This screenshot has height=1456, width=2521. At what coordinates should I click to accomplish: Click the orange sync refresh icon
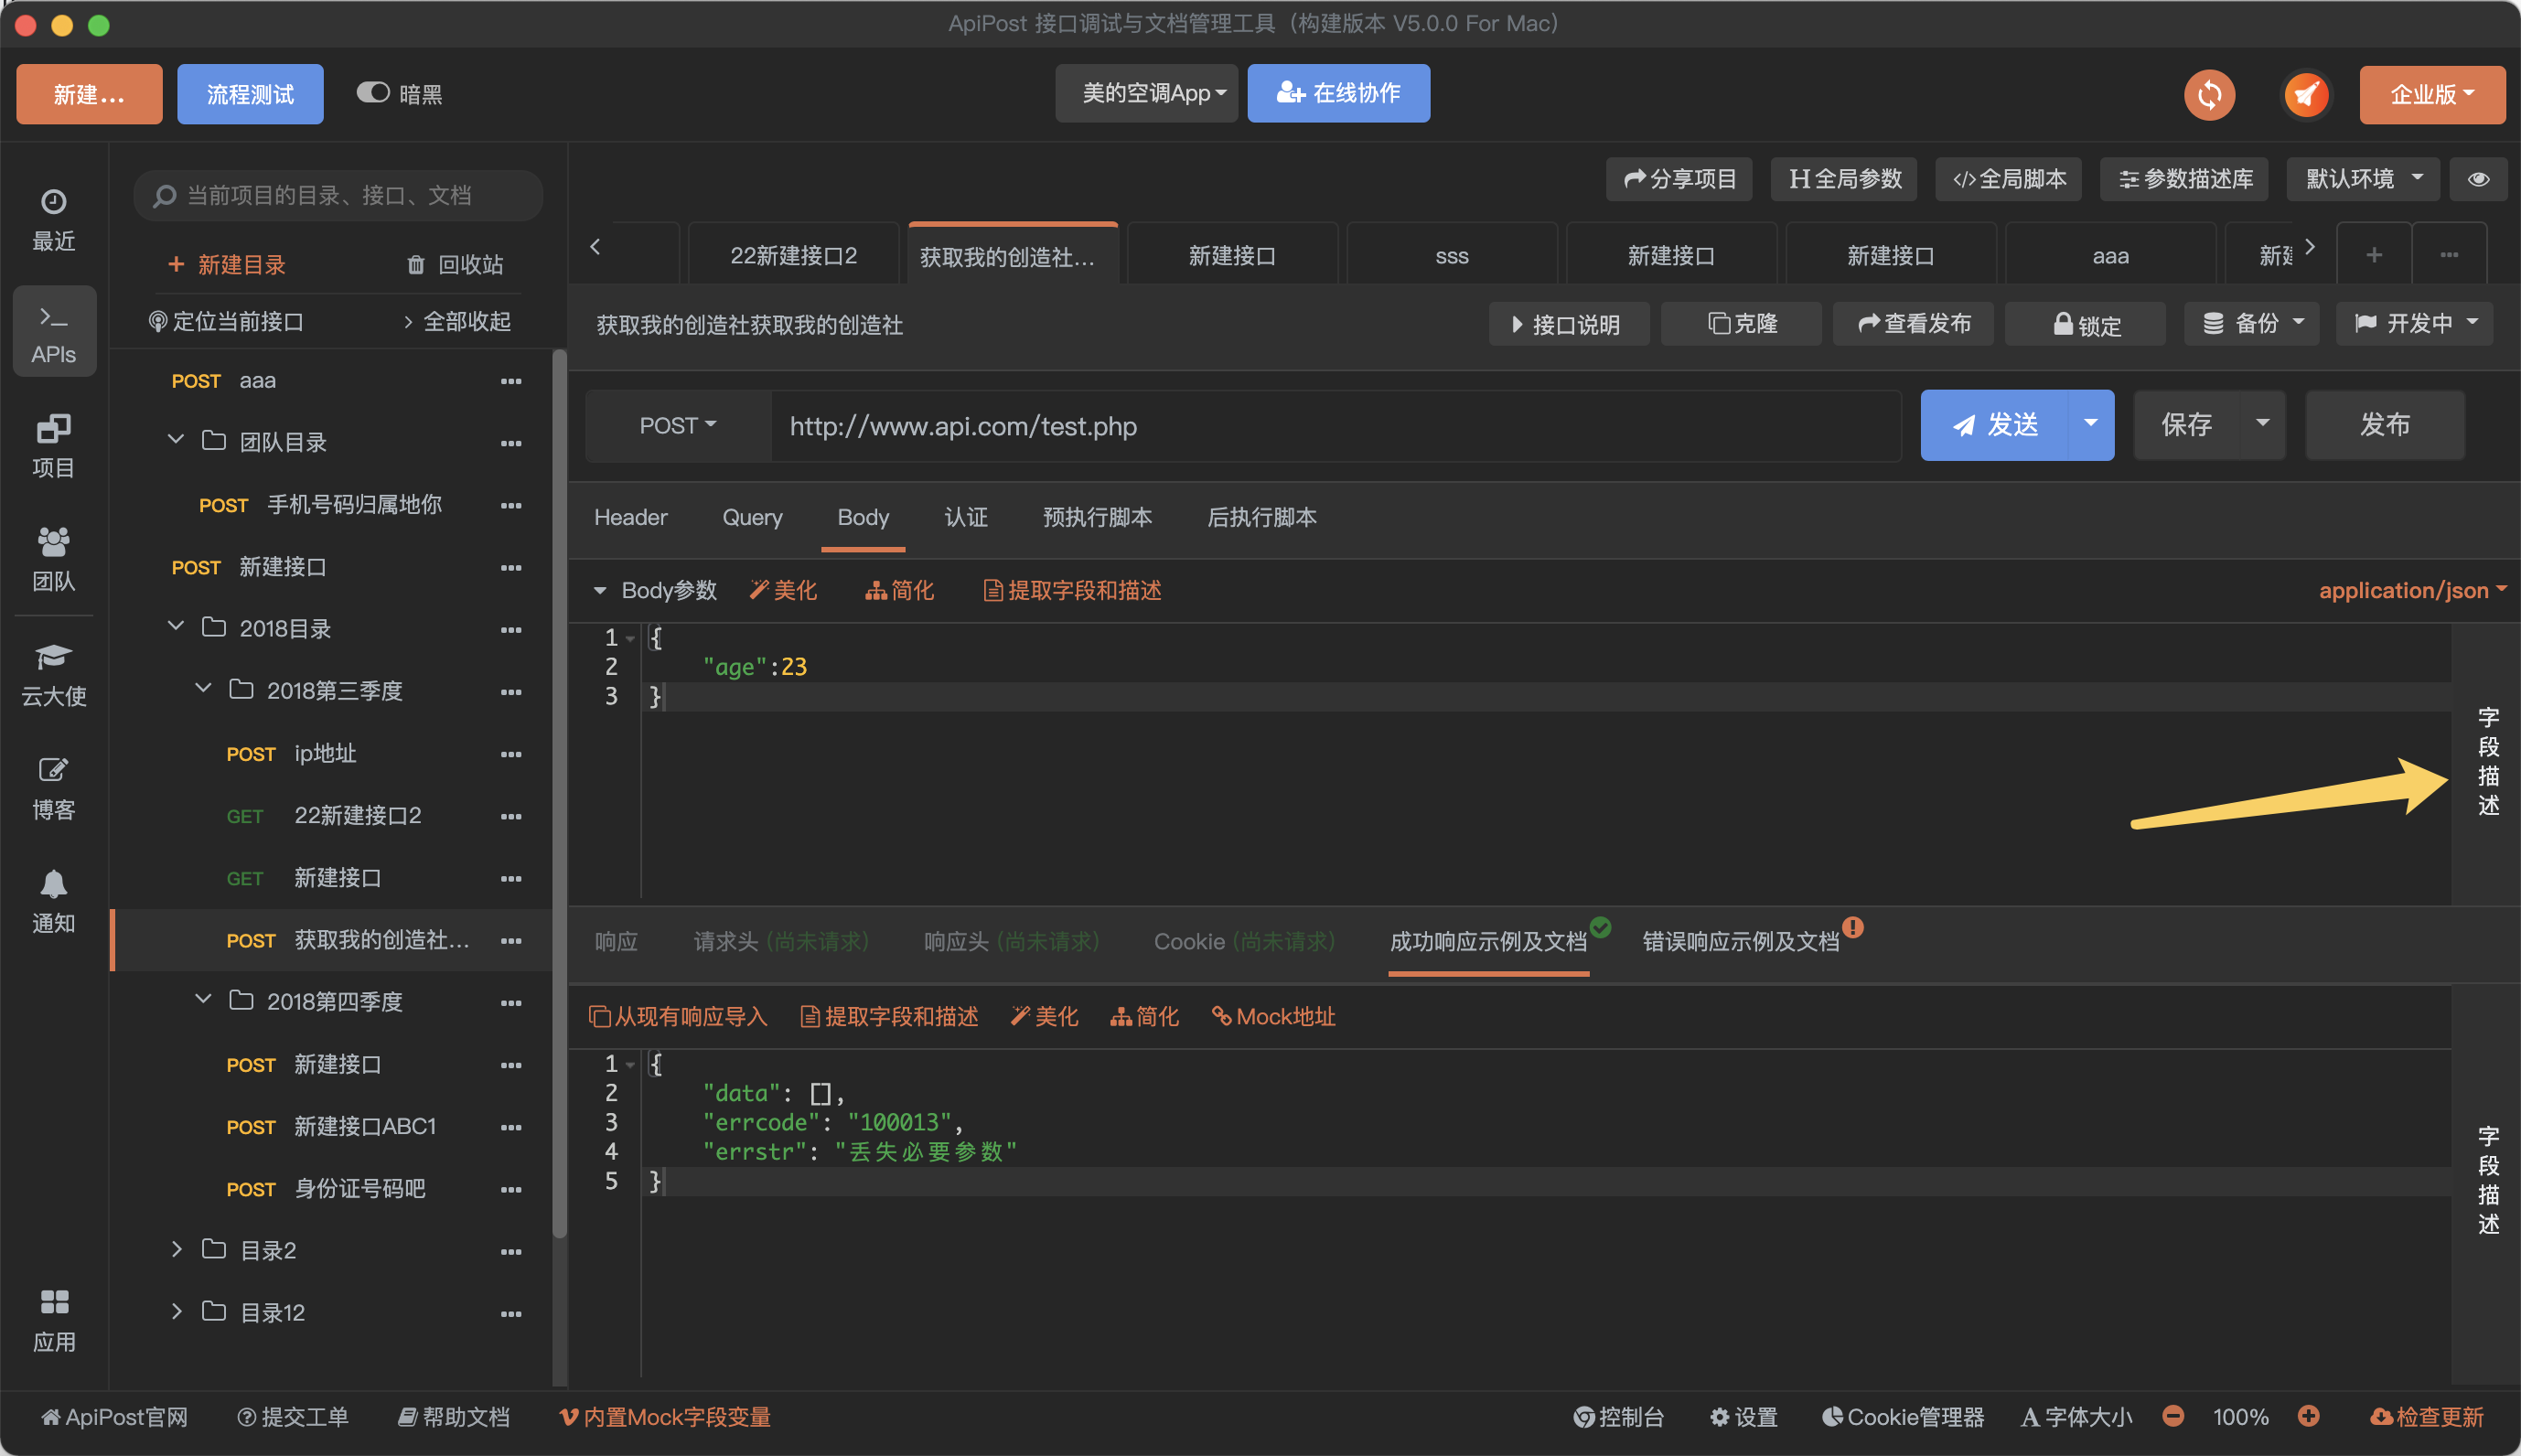coord(2209,95)
